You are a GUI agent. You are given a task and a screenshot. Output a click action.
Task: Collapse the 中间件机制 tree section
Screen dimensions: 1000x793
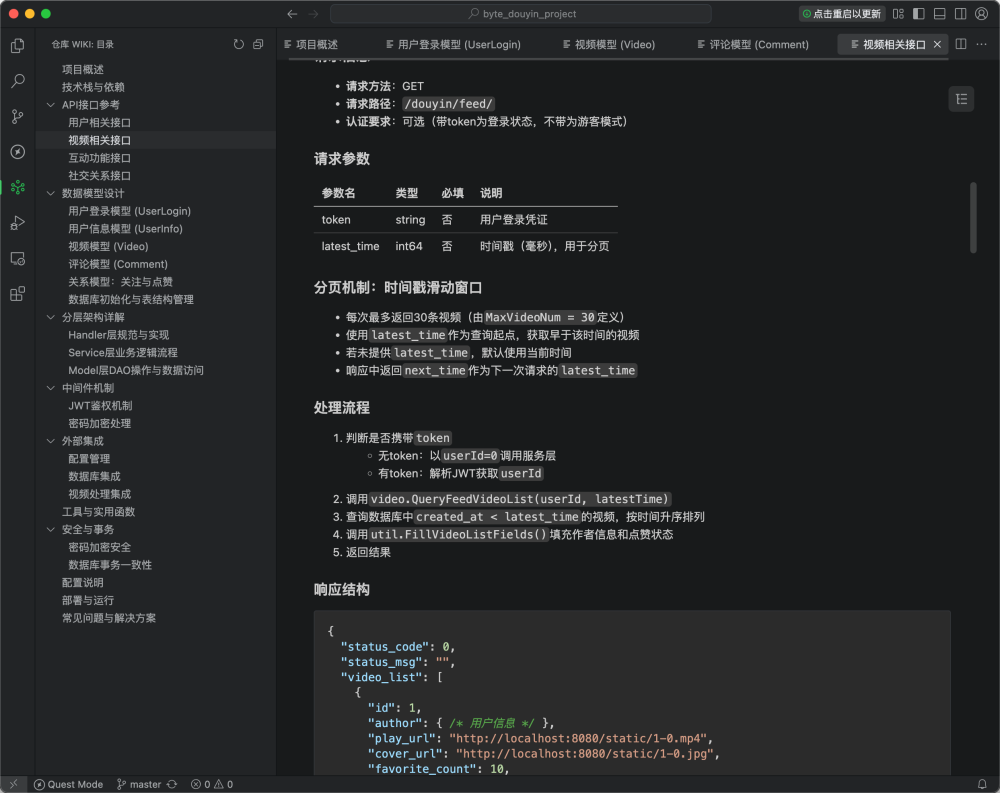[50, 387]
